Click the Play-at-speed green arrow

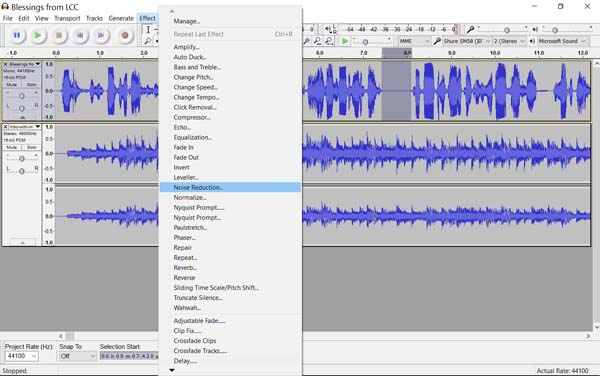pos(345,41)
